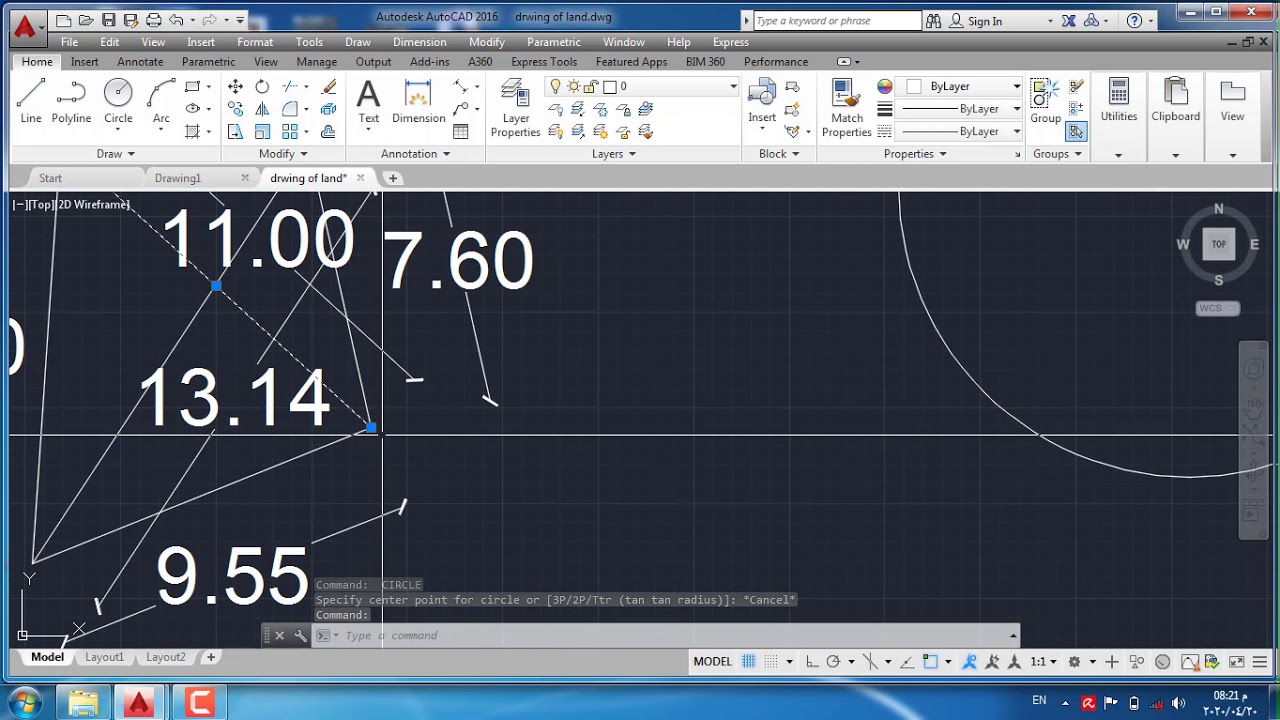
Task: Toggle grid display in status bar
Action: pyautogui.click(x=748, y=661)
